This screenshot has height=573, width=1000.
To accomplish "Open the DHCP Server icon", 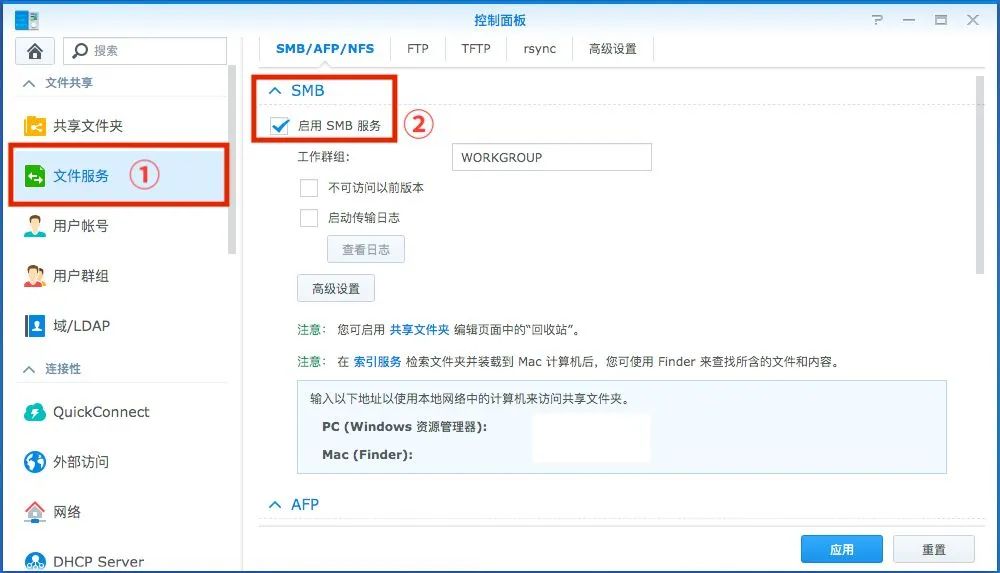I will (x=34, y=561).
